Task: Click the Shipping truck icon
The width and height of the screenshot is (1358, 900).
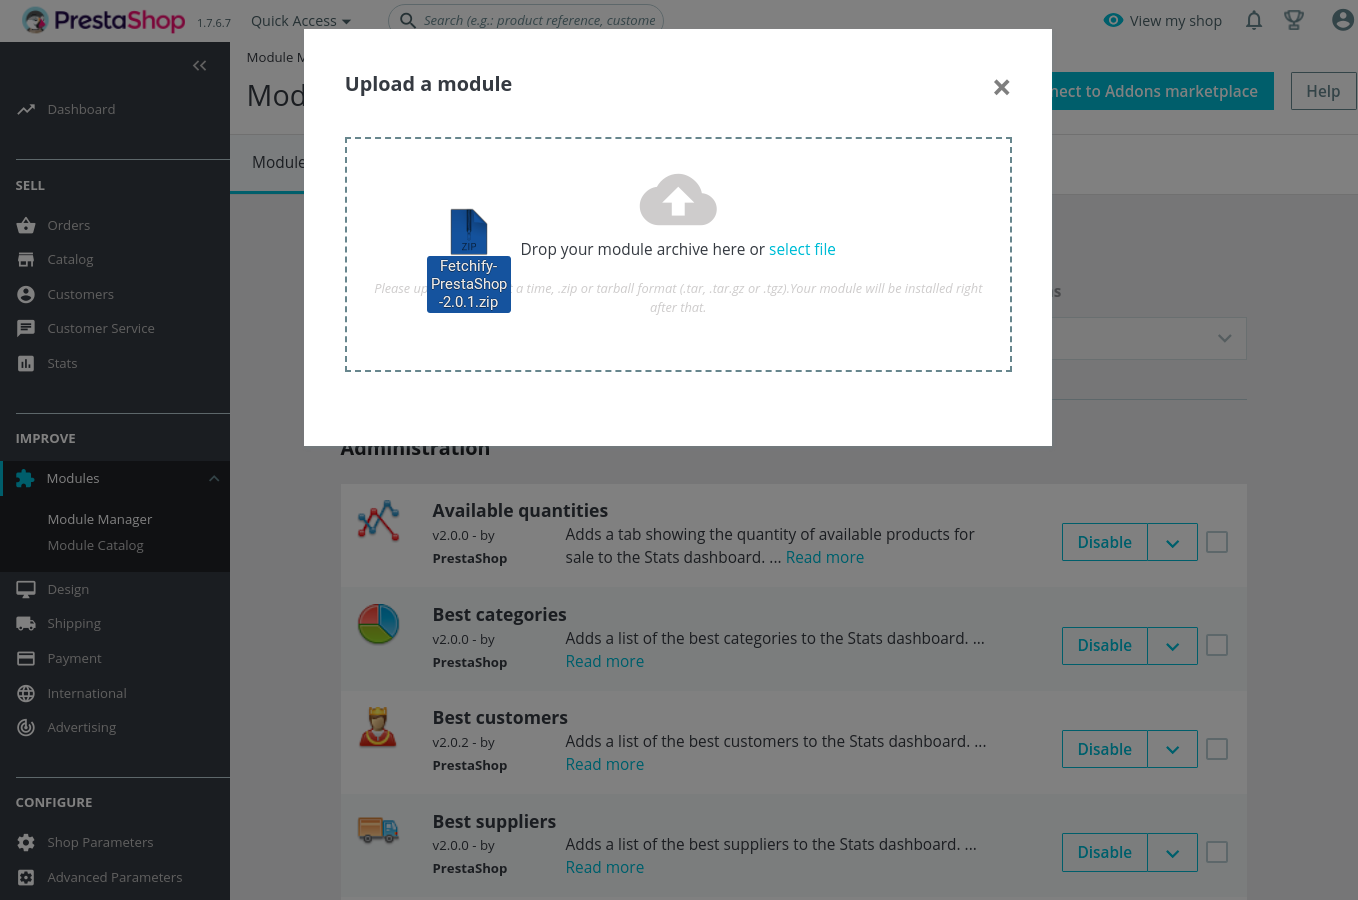Action: click(26, 623)
